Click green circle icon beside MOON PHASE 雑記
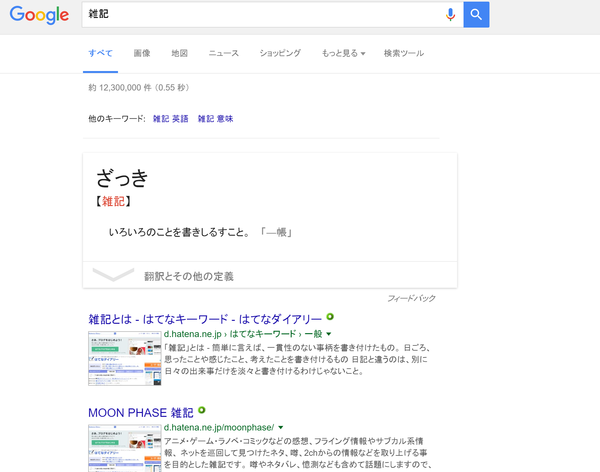 tap(202, 410)
